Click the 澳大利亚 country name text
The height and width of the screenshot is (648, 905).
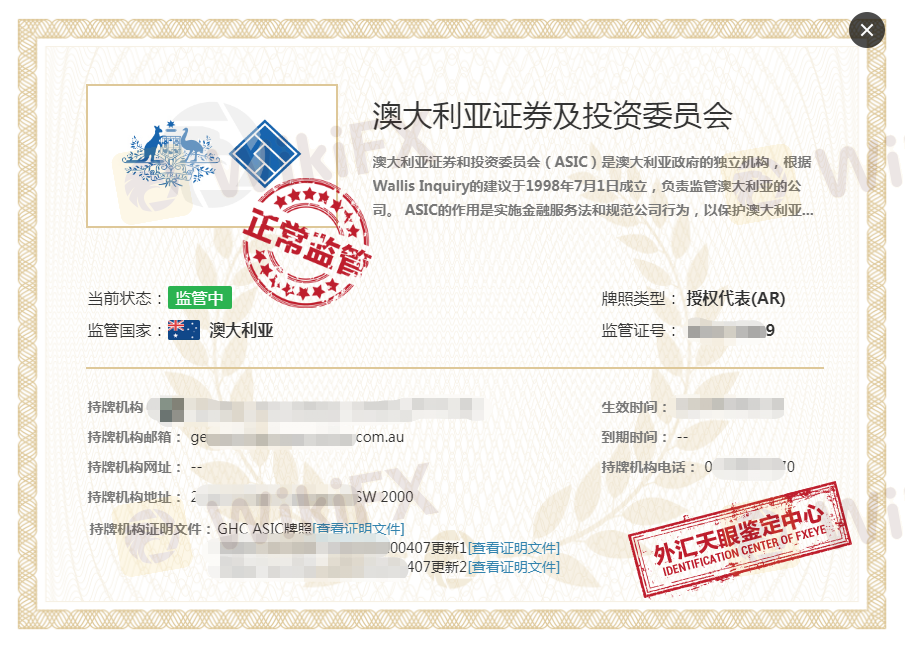[x=241, y=331]
